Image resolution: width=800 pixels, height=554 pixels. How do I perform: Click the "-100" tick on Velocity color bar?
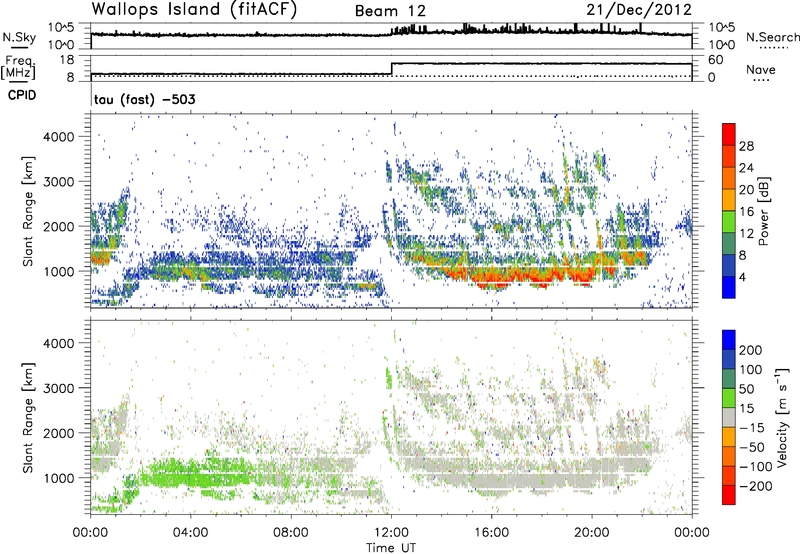click(755, 467)
